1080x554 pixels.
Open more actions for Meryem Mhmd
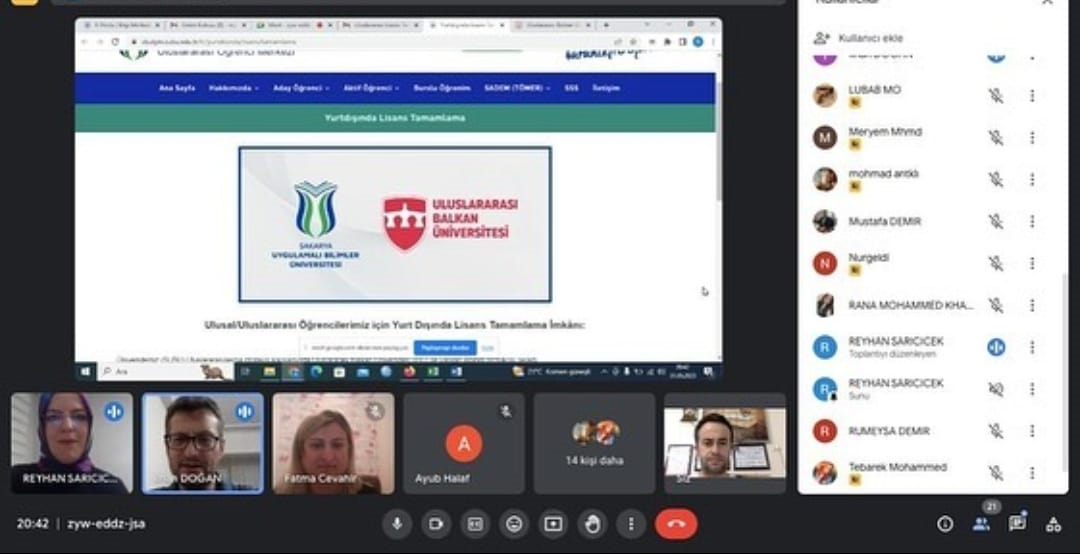pyautogui.click(x=1032, y=137)
